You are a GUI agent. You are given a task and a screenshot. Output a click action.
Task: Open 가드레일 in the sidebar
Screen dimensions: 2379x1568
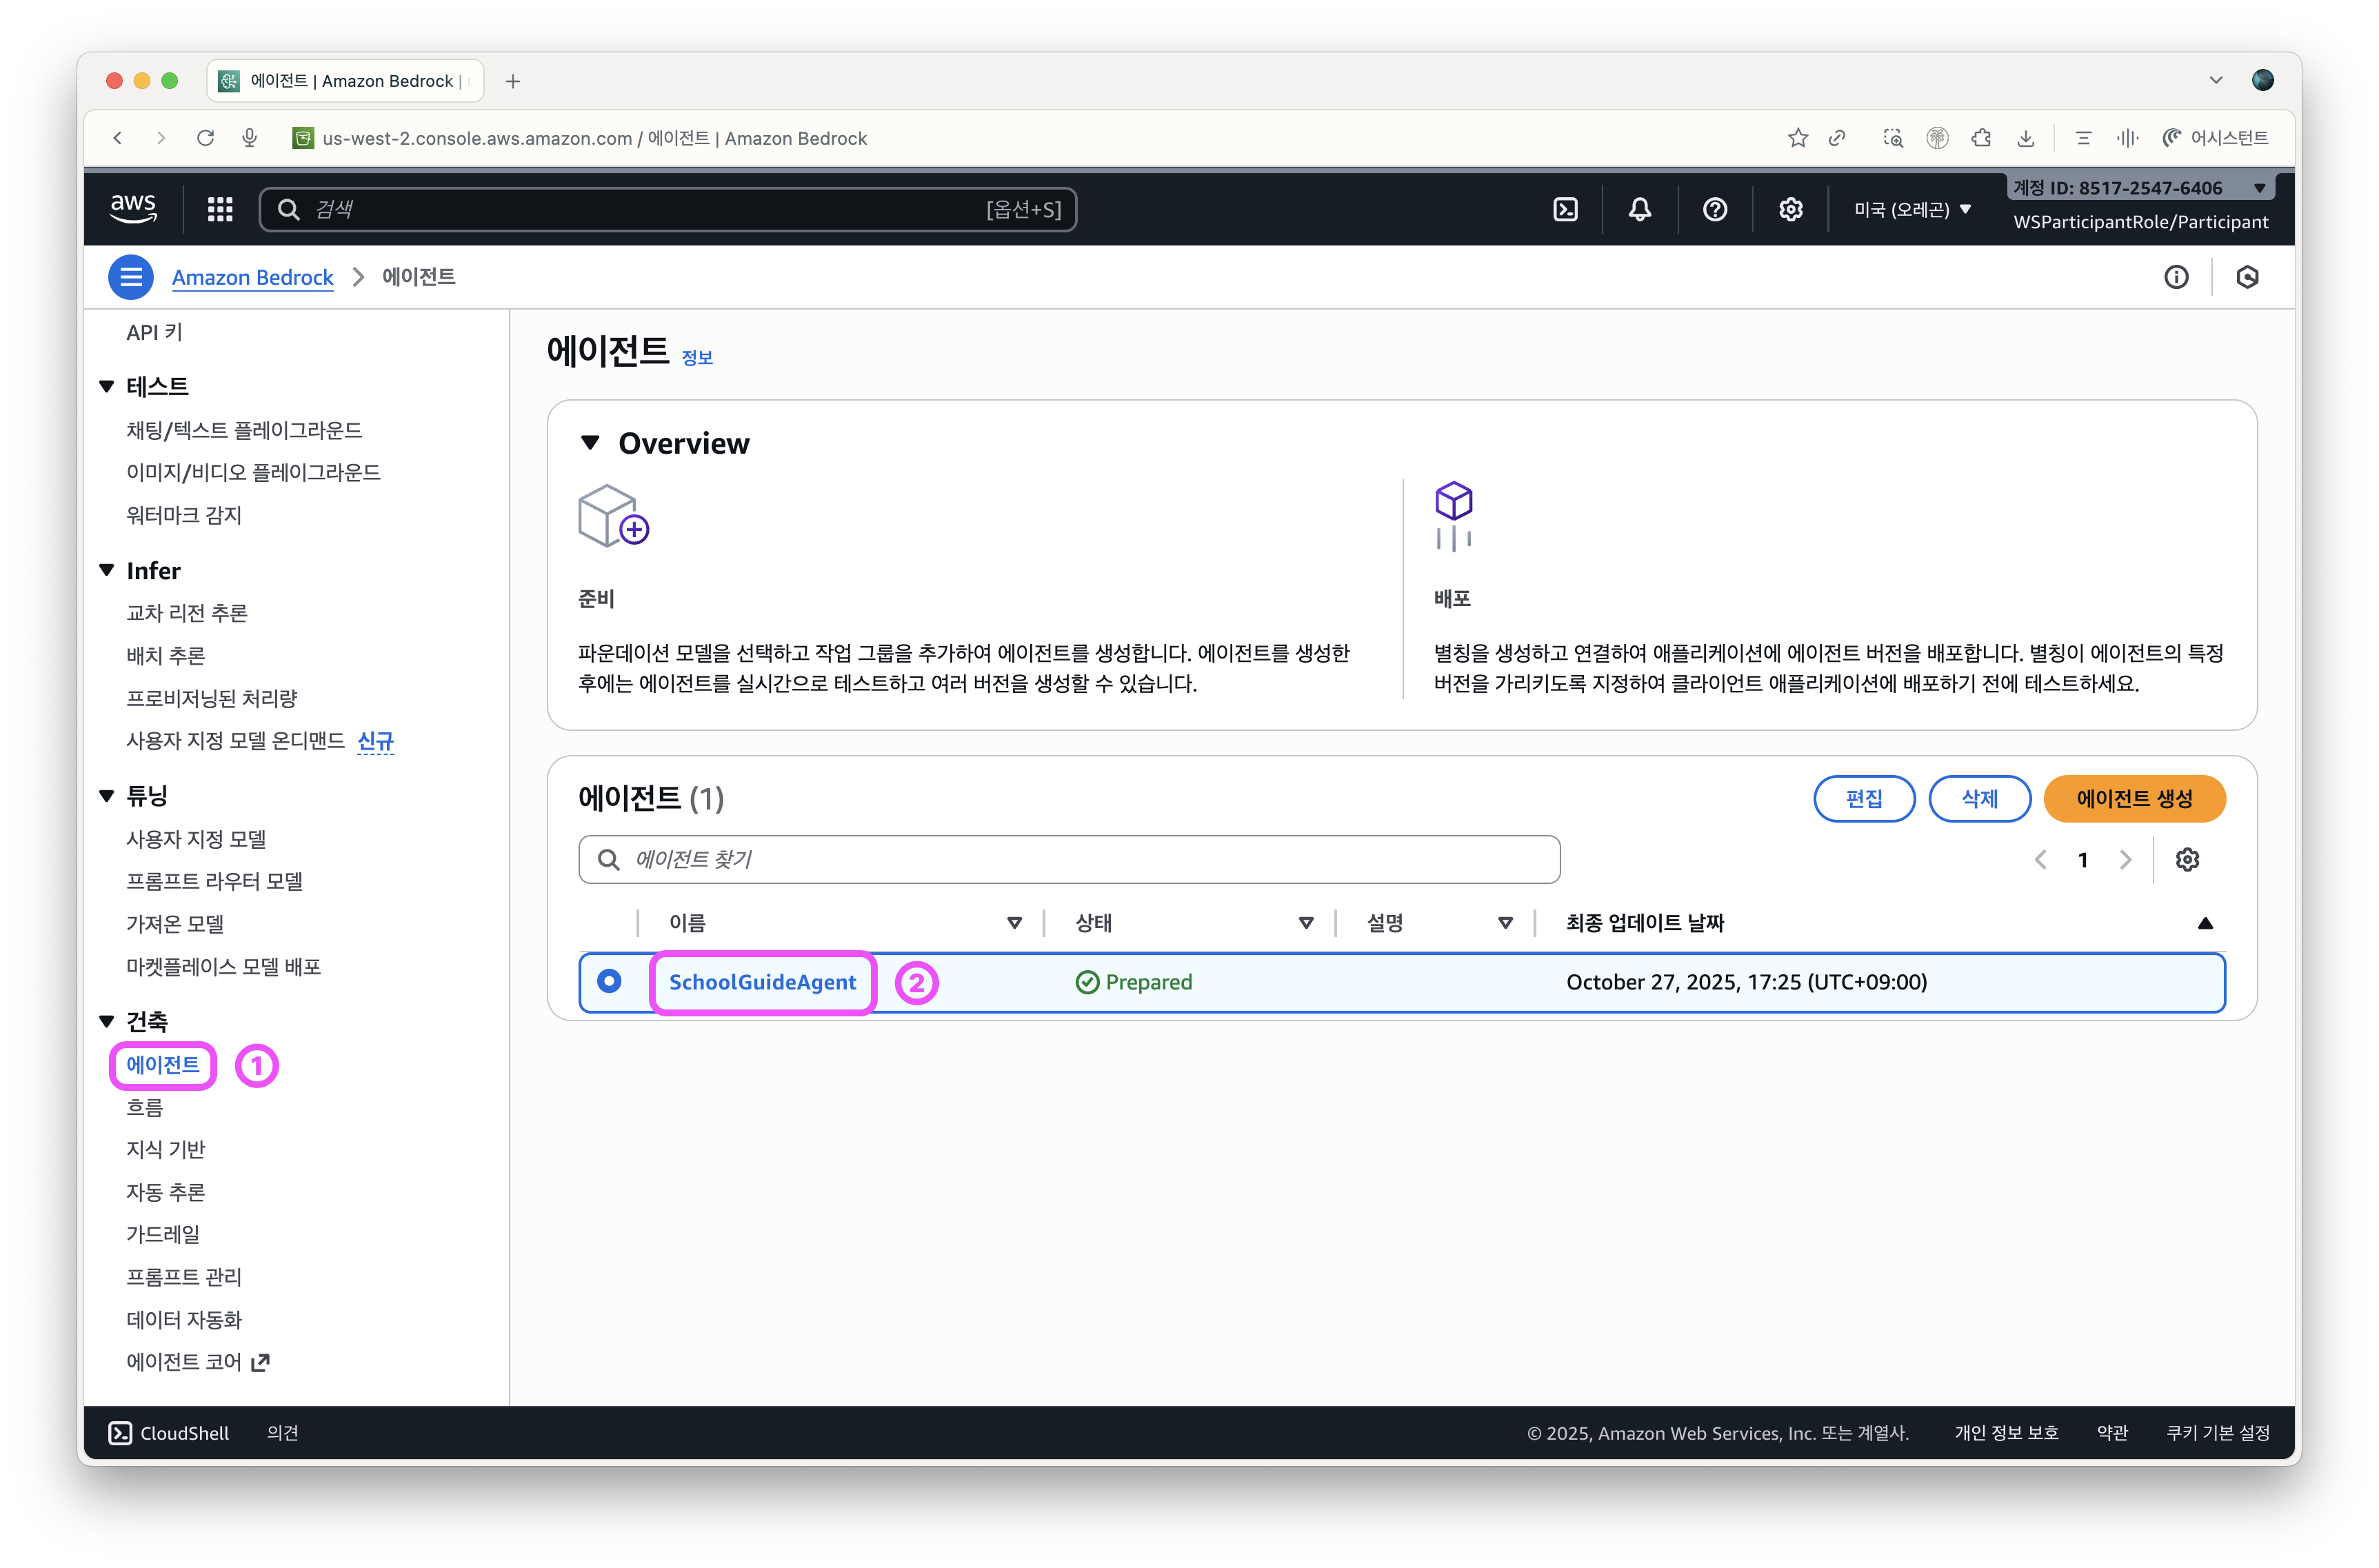[x=163, y=1234]
